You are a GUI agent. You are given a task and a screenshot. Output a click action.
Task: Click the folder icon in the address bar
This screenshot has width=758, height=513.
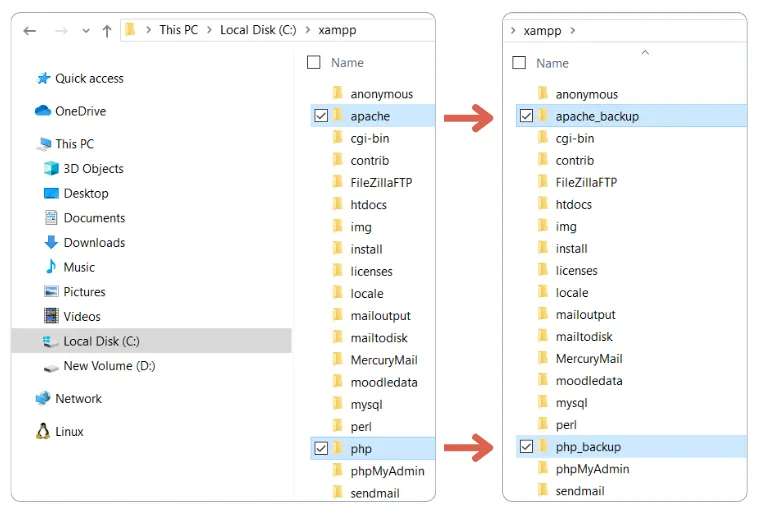pyautogui.click(x=130, y=29)
